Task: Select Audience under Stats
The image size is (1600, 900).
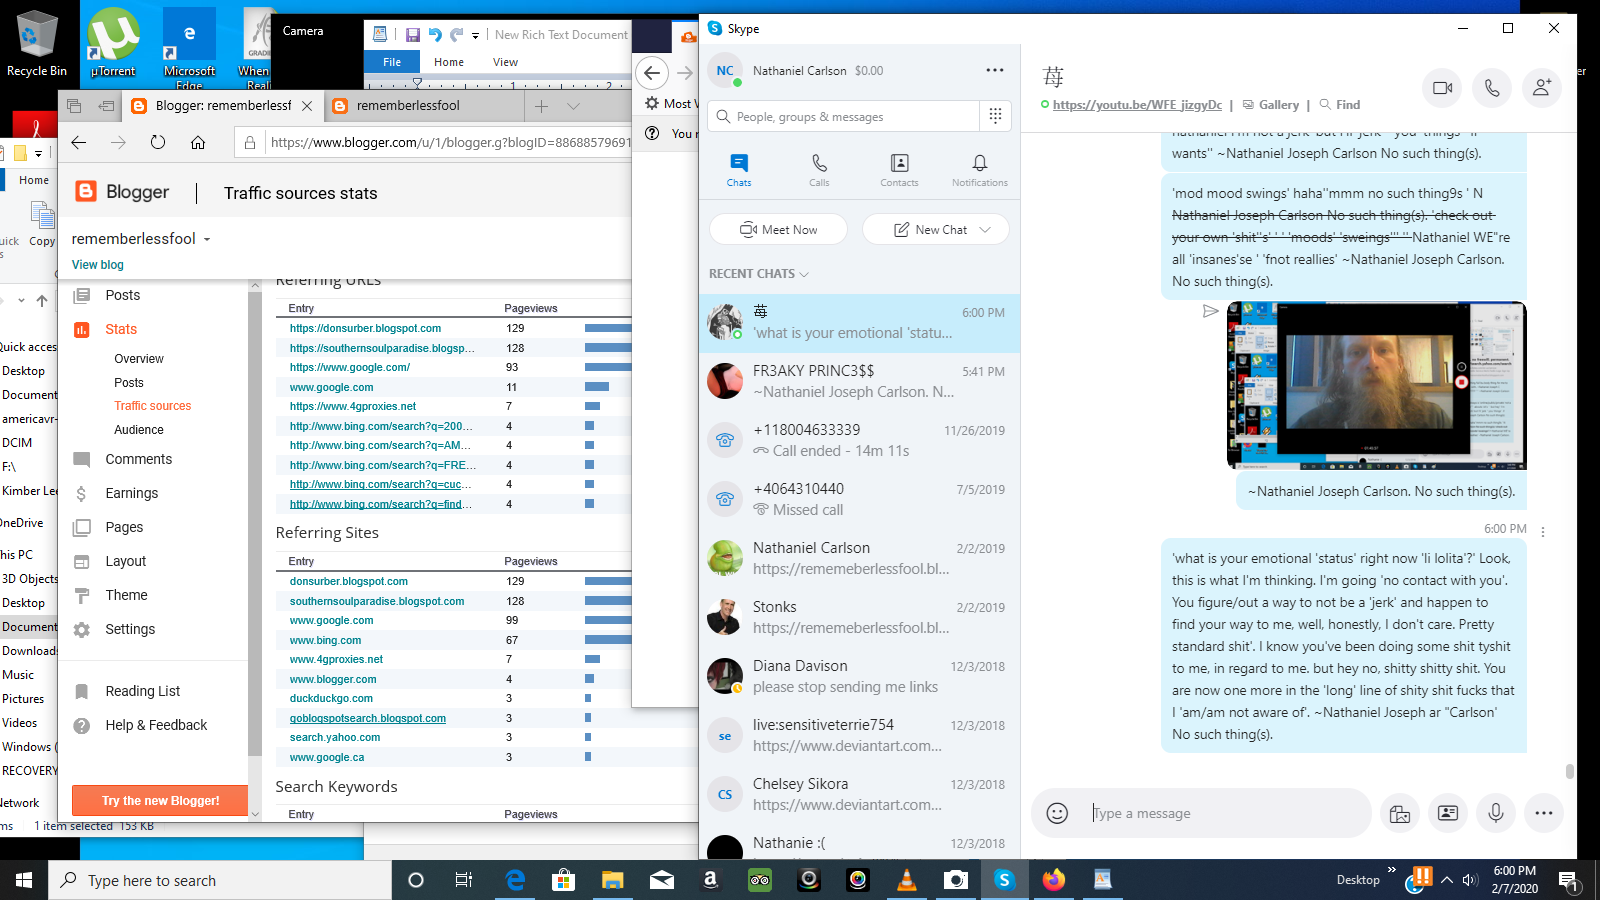Action: pos(139,430)
